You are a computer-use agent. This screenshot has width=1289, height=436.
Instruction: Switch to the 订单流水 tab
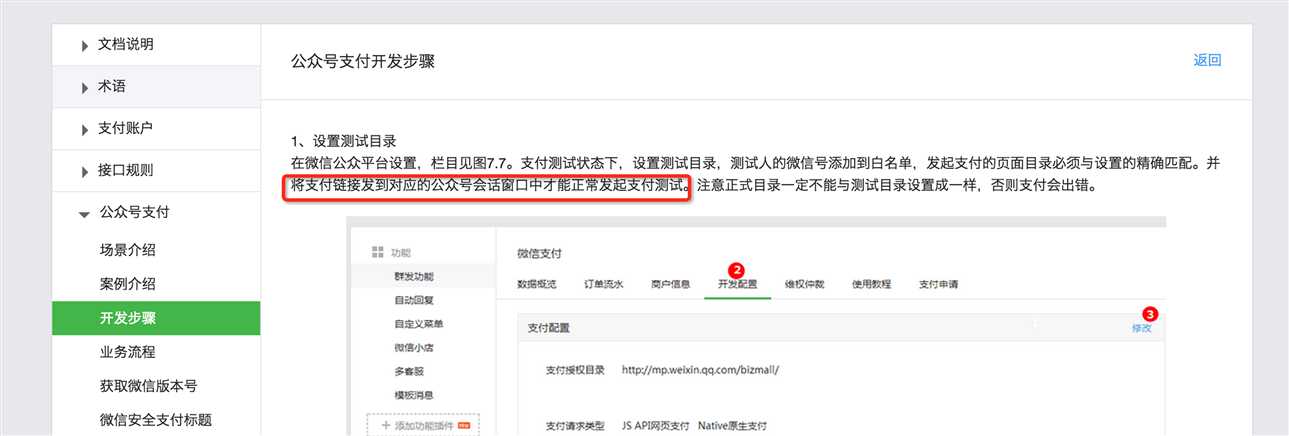tap(604, 284)
